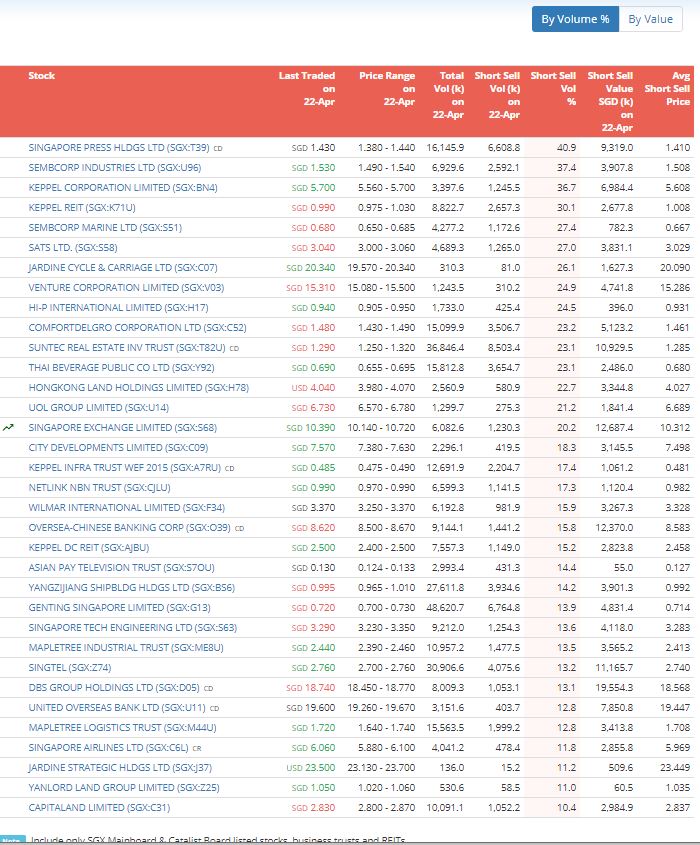Select Suntec total volume 36,846.4
This screenshot has width=700, height=845.
click(x=445, y=348)
